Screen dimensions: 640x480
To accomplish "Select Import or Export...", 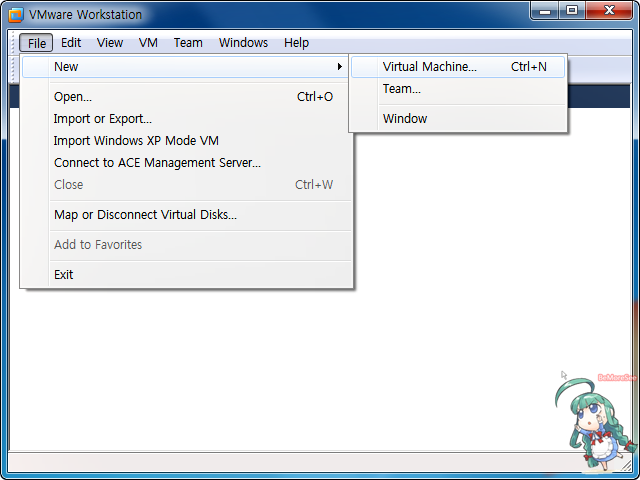I will click(187, 119).
